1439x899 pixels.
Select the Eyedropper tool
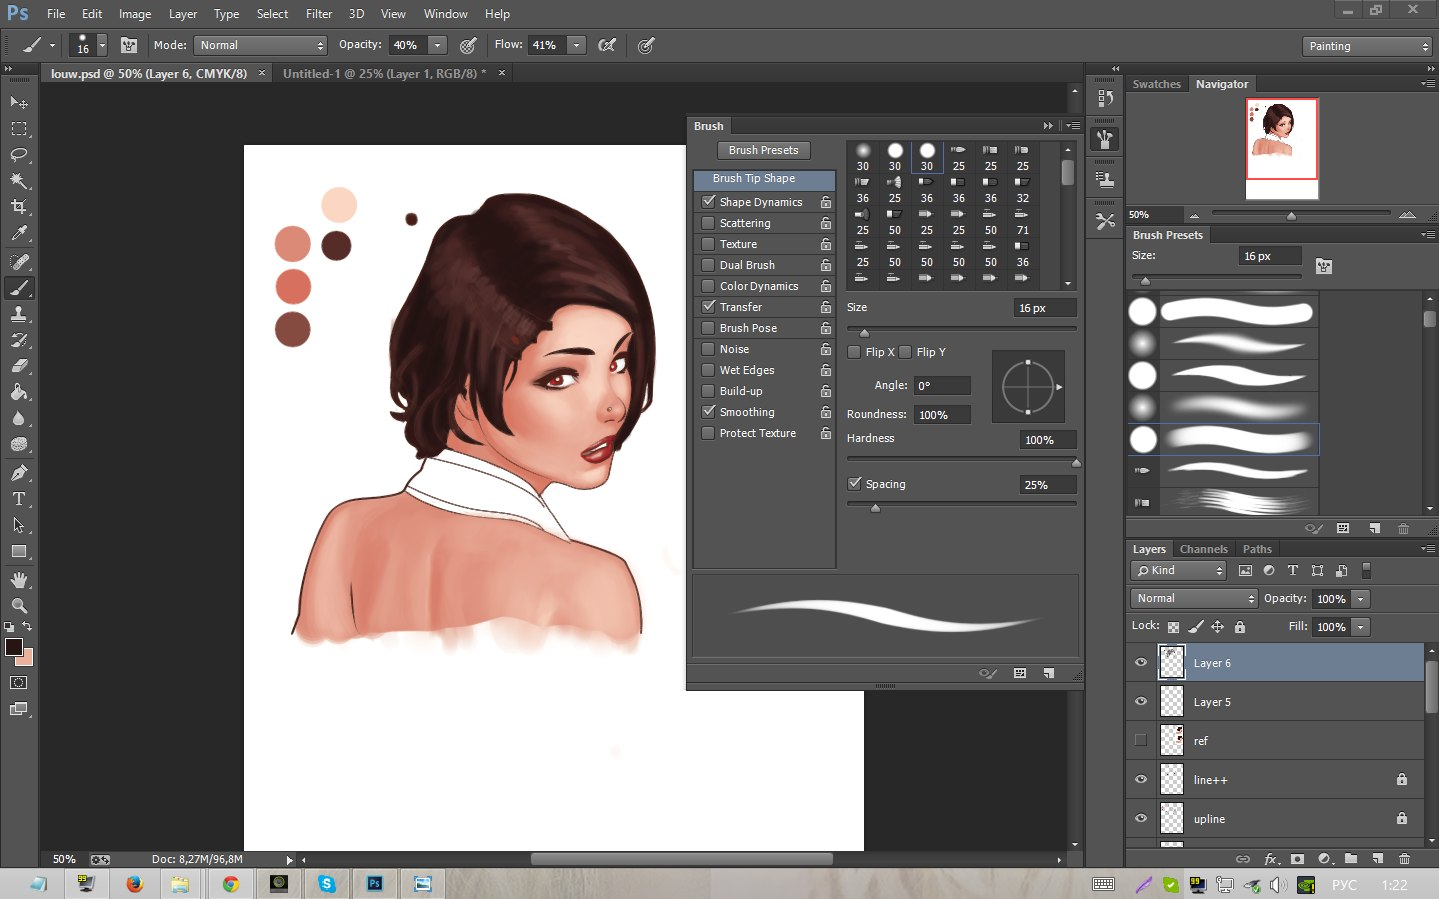pos(19,234)
